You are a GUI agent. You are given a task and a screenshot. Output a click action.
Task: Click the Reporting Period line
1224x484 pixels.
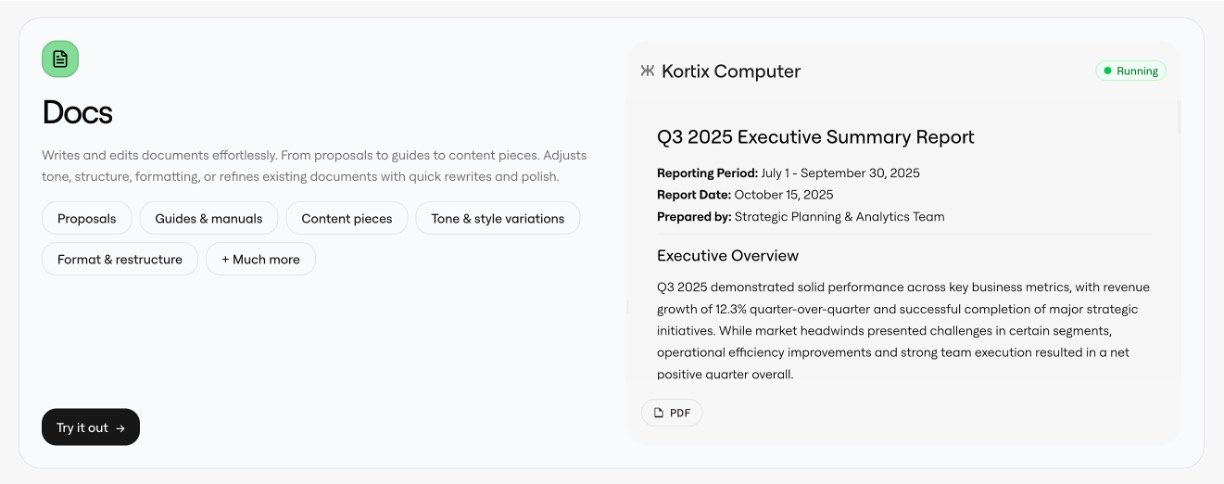click(788, 173)
